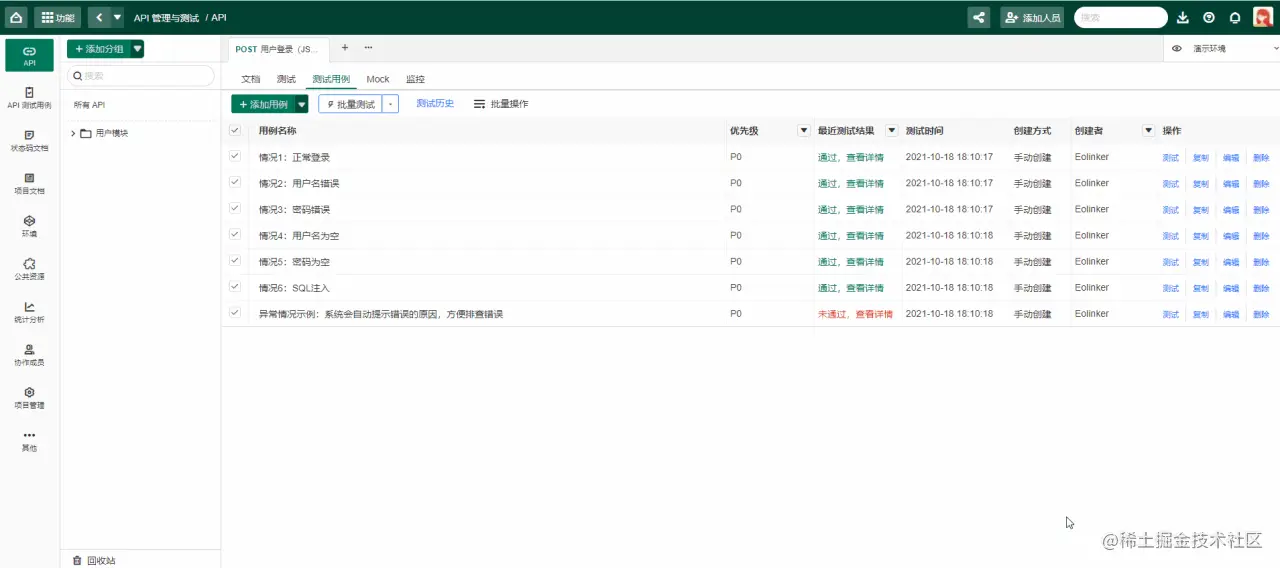The image size is (1280, 568).
Task: Open the help circle icon in header
Action: click(1209, 17)
